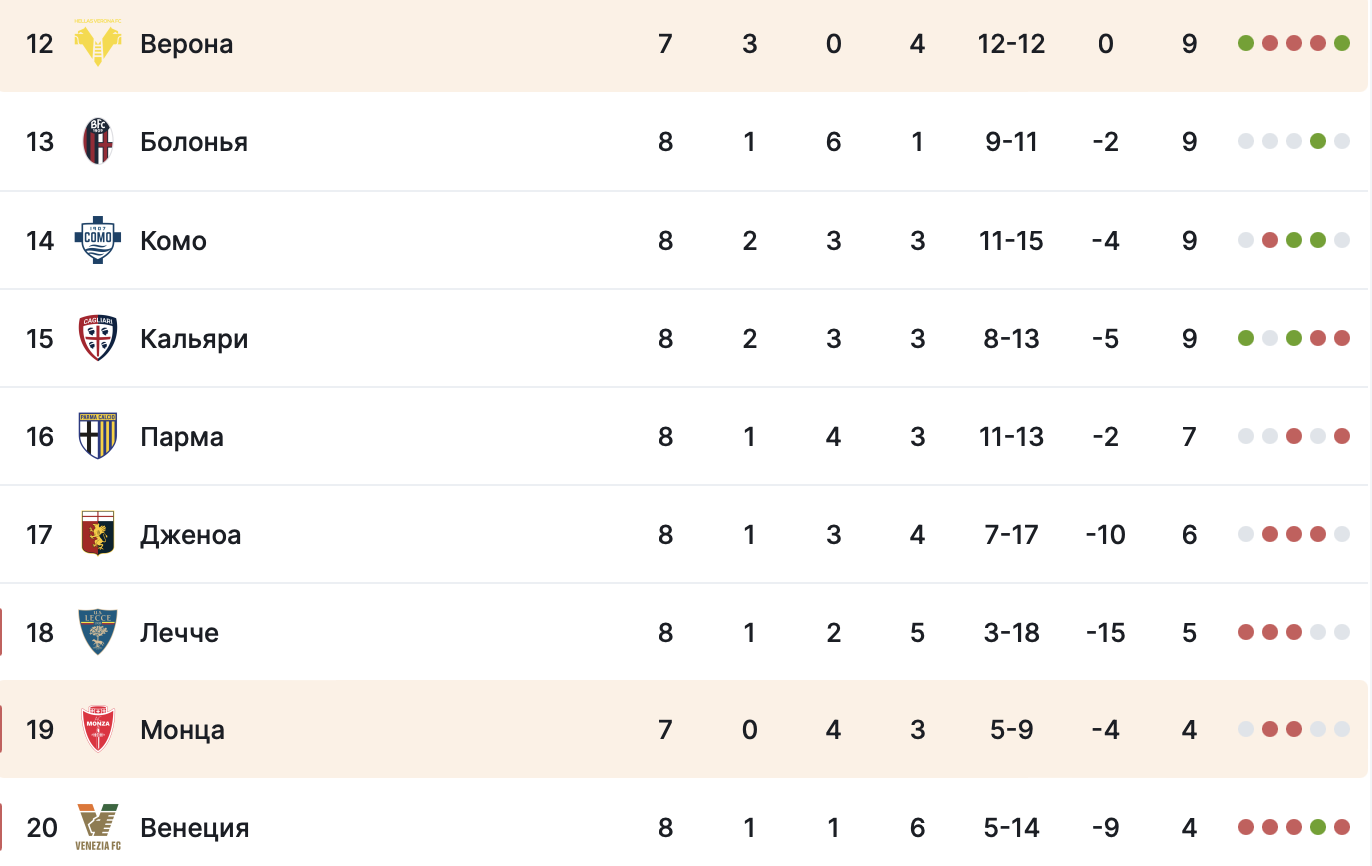
Task: Click Monza's 5-9 goals score cell
Action: [1011, 730]
